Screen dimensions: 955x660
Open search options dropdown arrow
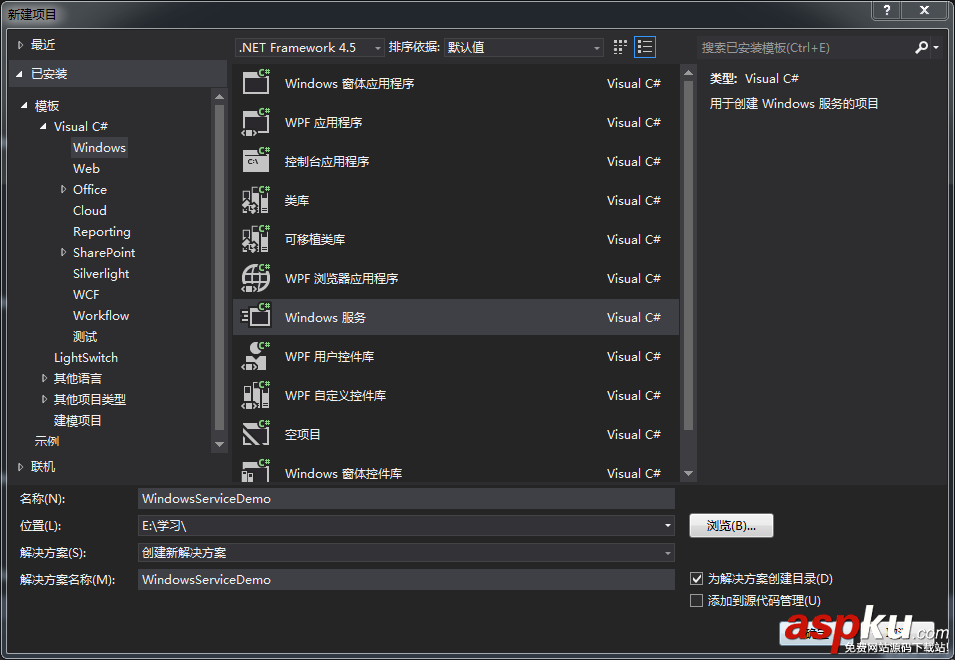click(x=936, y=47)
